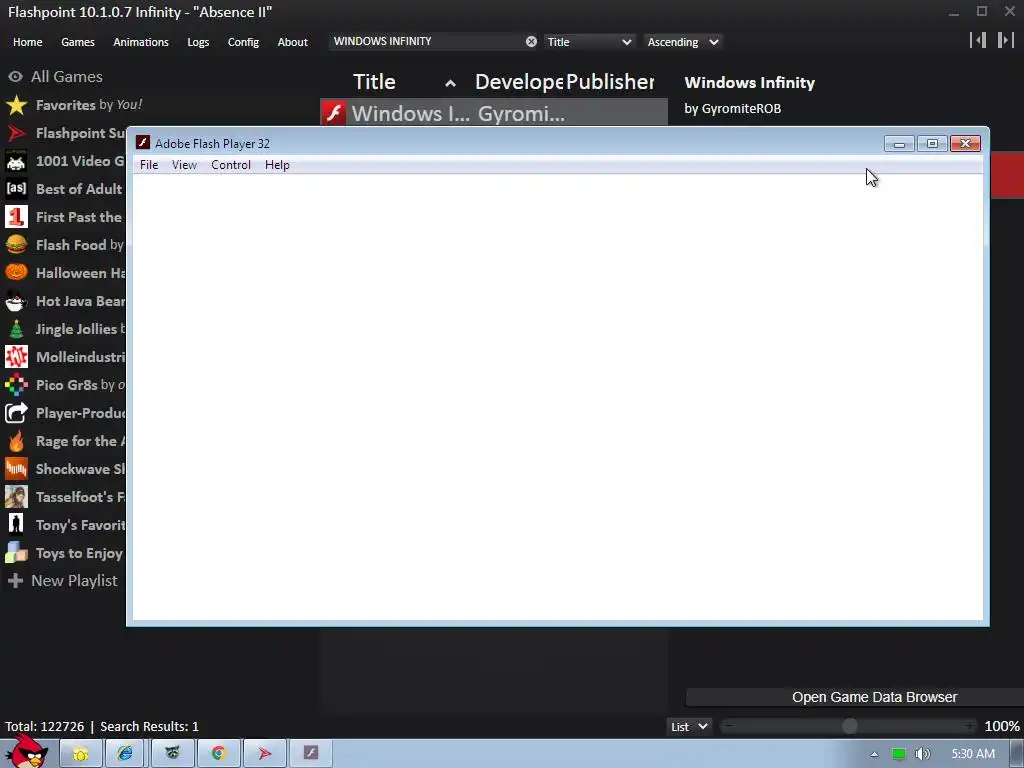Select the Best of Adult Swim icon
The image size is (1024, 768).
(16, 189)
